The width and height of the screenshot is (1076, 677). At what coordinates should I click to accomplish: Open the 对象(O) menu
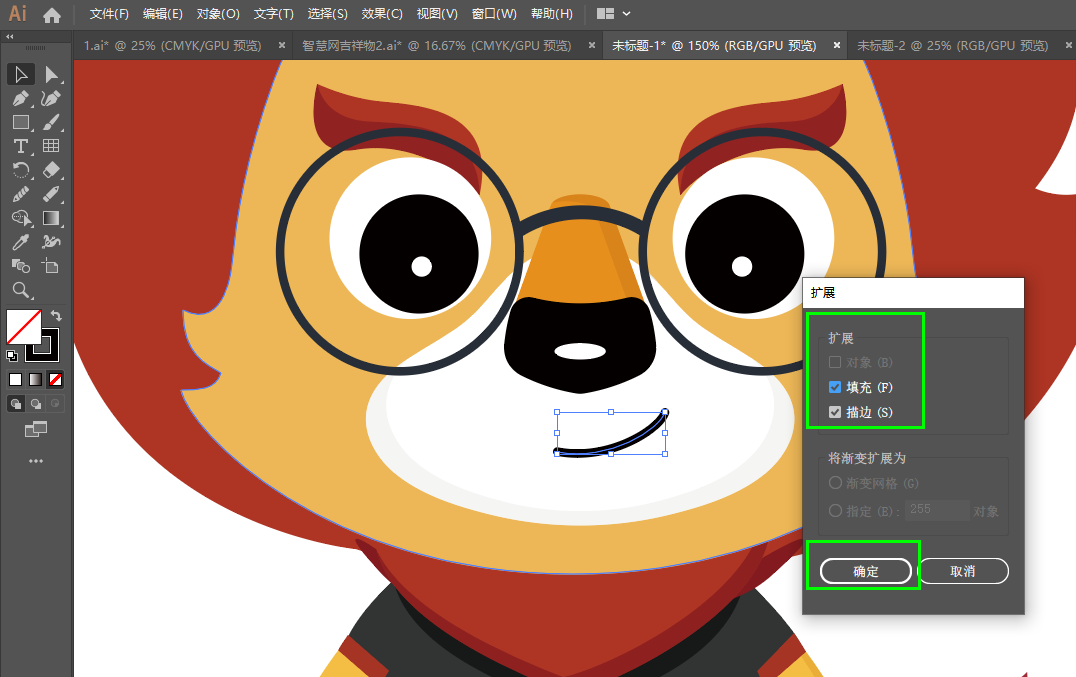[218, 14]
